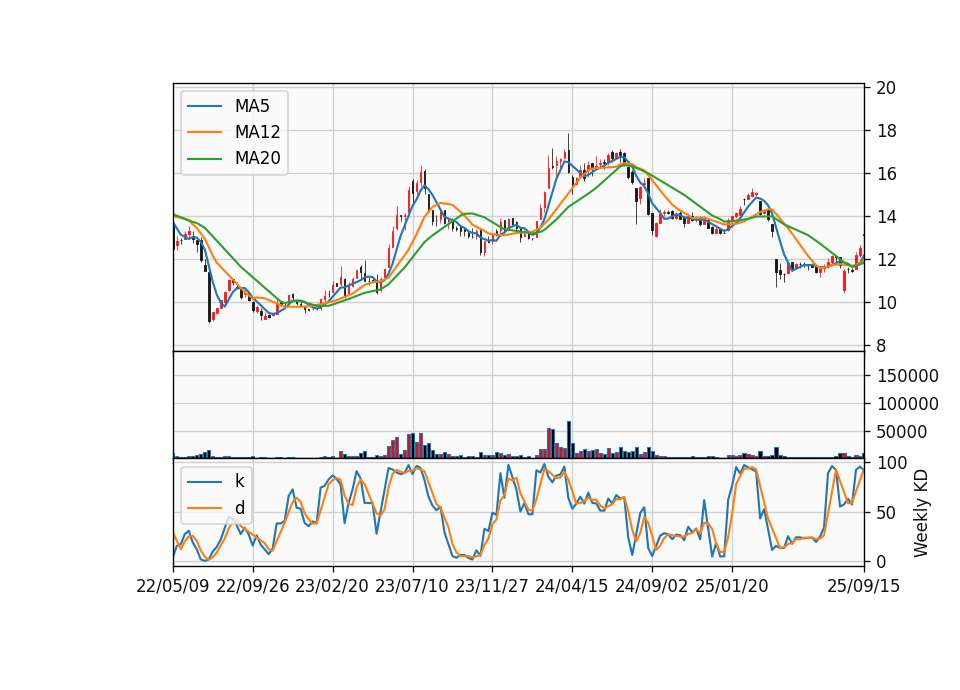The height and width of the screenshot is (690, 960).
Task: Click the price axis value 20
Action: (x=886, y=88)
